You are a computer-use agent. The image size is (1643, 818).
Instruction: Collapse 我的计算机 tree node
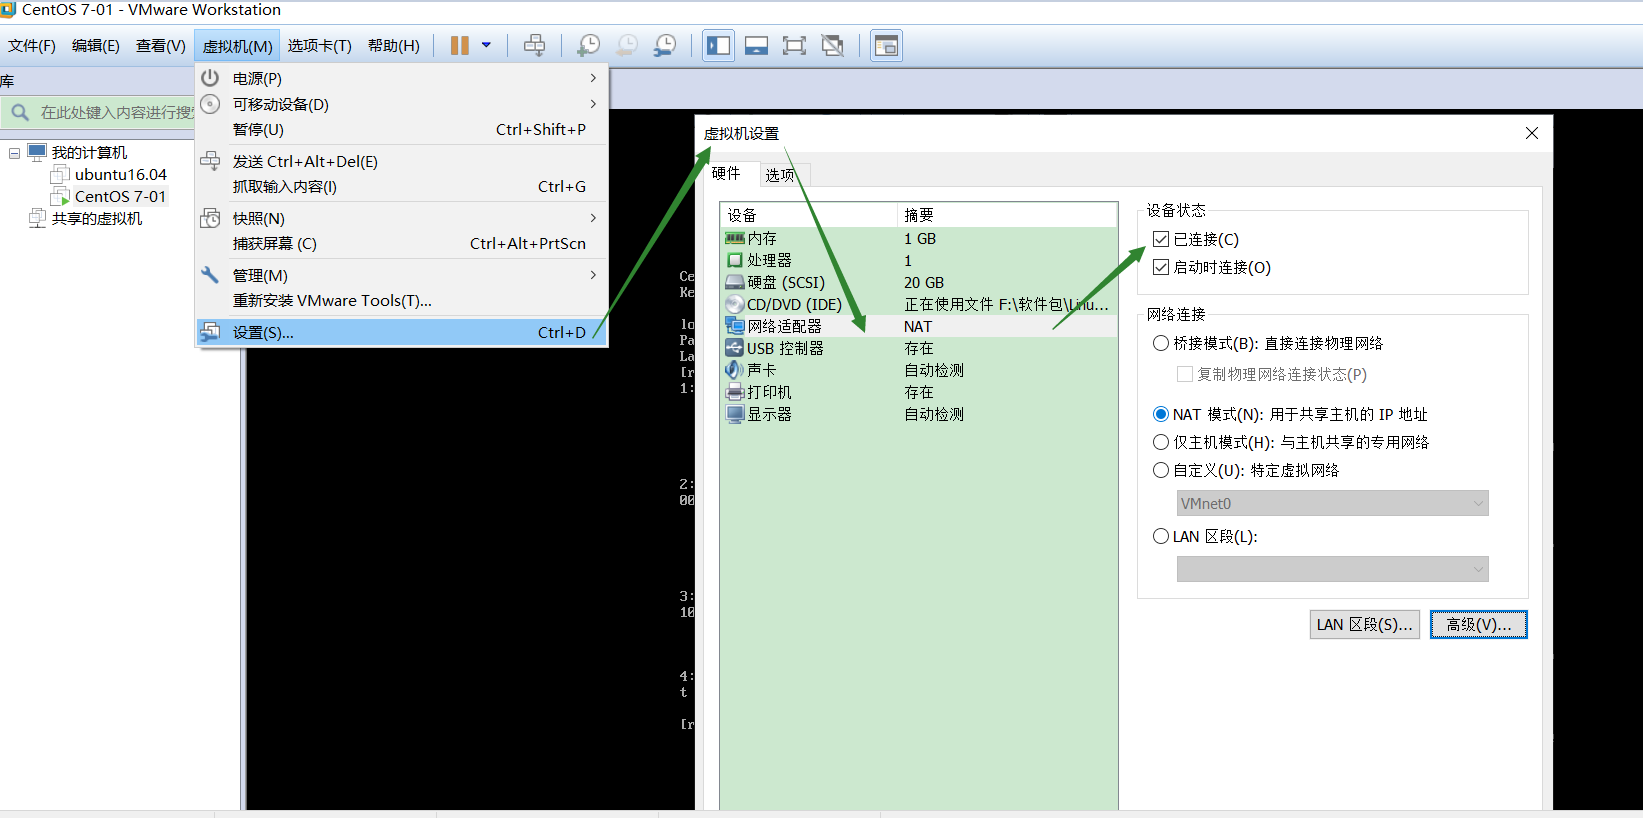click(x=14, y=153)
